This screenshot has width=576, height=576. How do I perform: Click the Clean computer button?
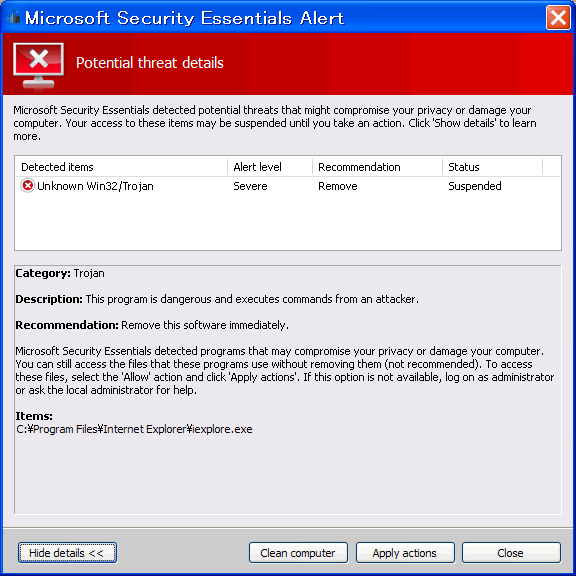point(298,552)
